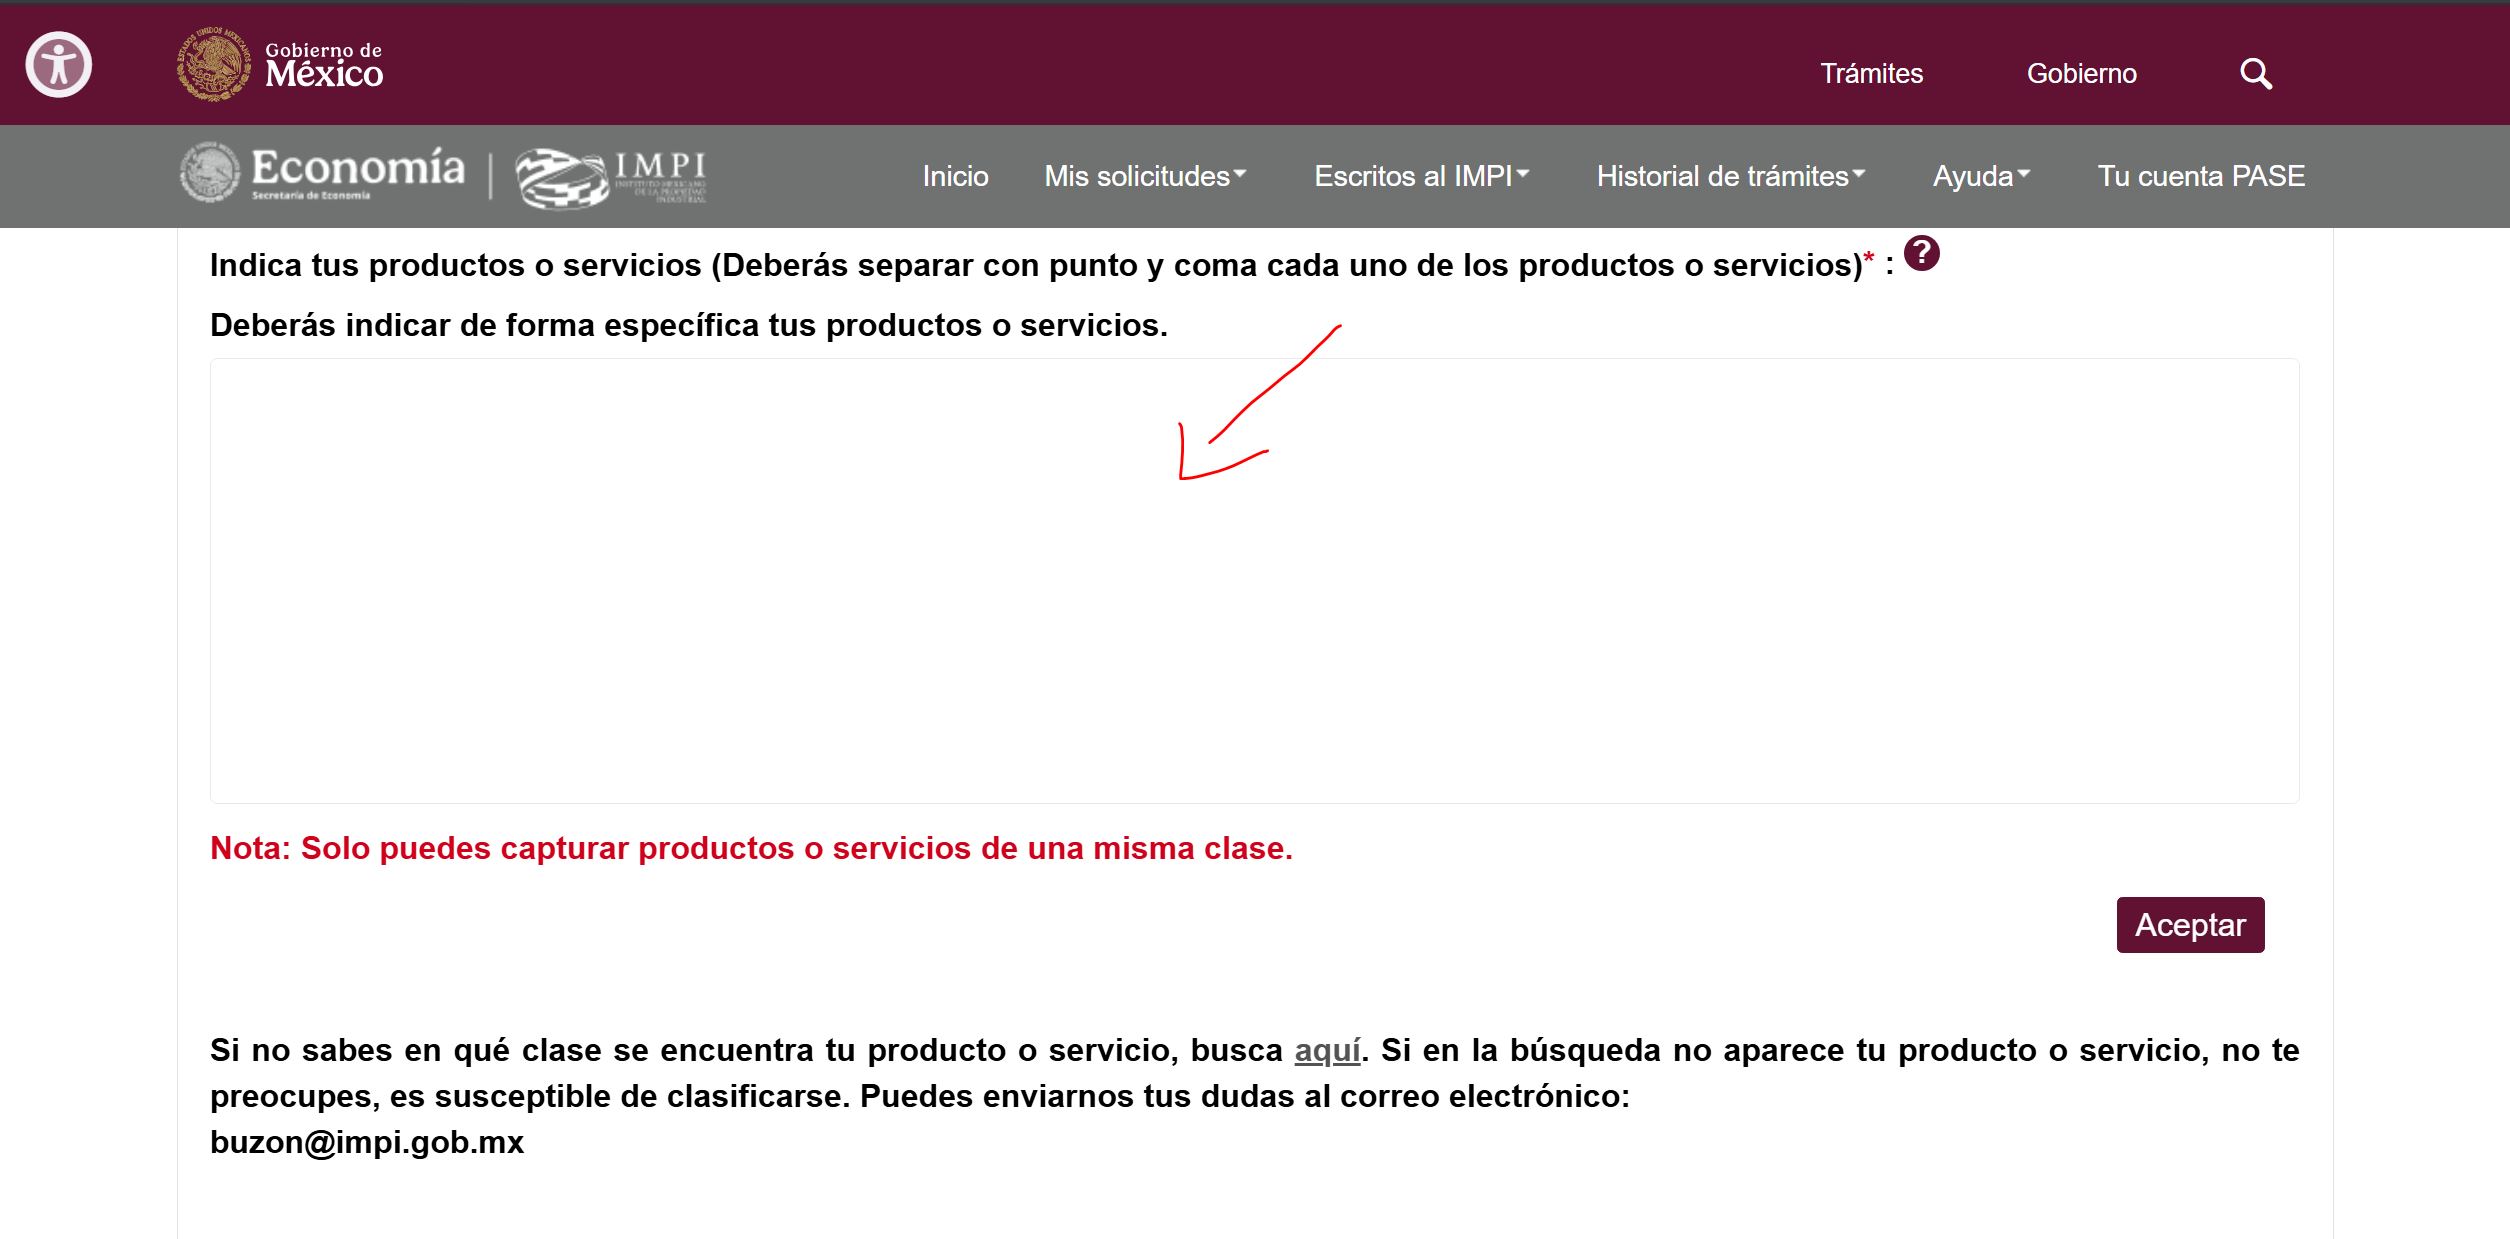Expand Historial de trámites dropdown

tap(1730, 176)
